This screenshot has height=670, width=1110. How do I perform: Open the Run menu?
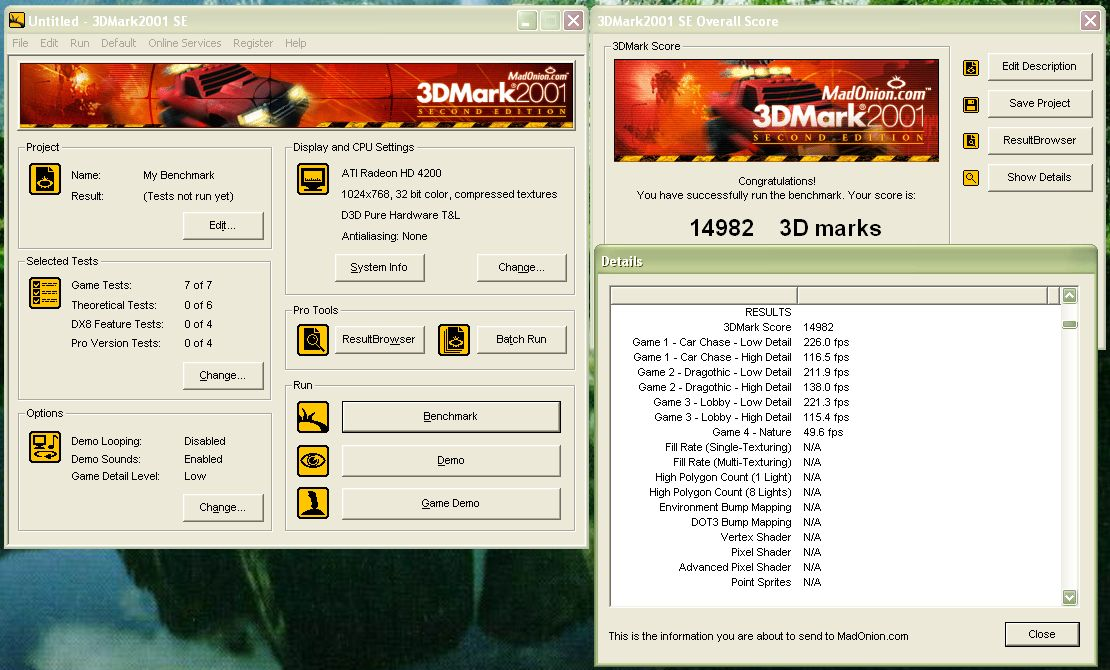79,43
